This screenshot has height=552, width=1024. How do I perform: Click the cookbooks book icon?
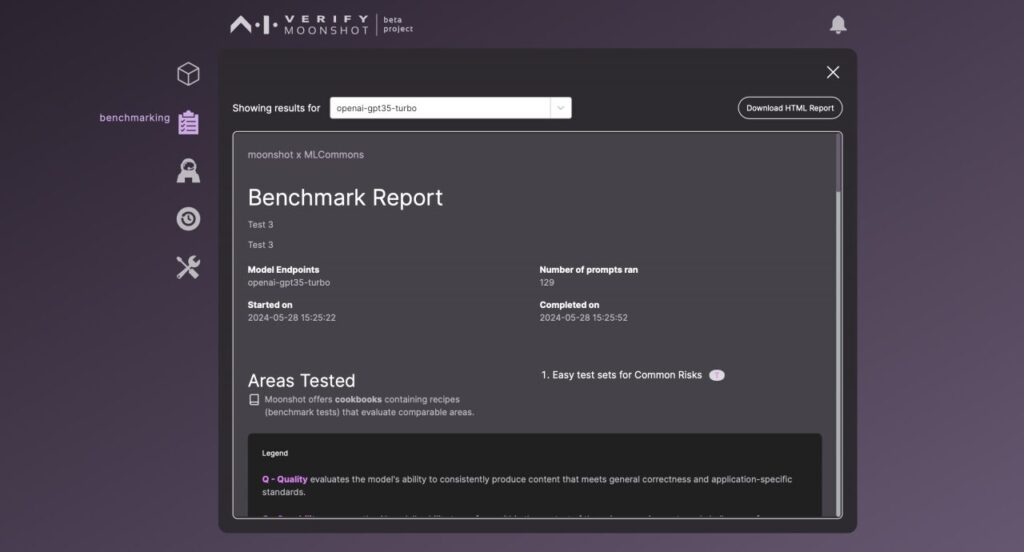[x=254, y=399]
